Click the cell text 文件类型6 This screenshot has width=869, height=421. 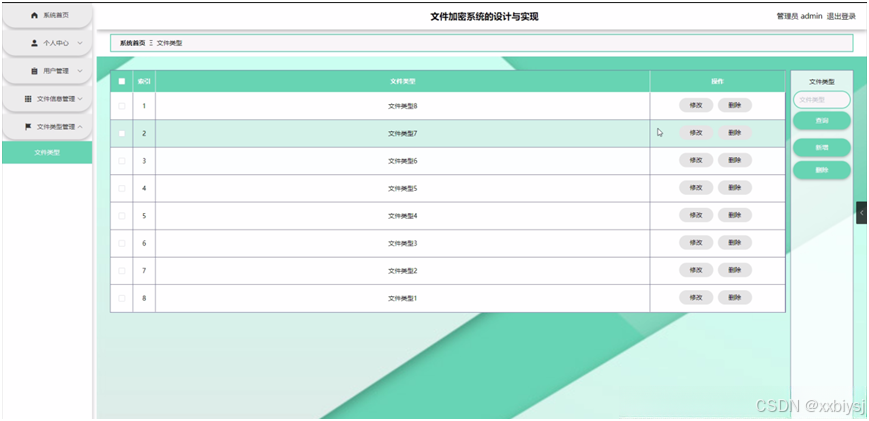click(402, 161)
